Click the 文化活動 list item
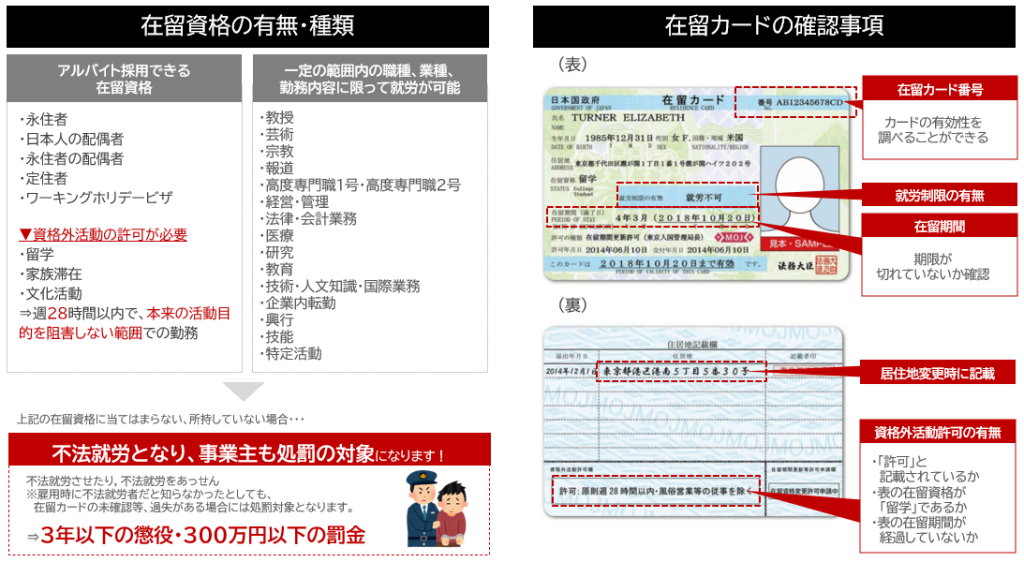This screenshot has height=562, width=1024. point(51,294)
